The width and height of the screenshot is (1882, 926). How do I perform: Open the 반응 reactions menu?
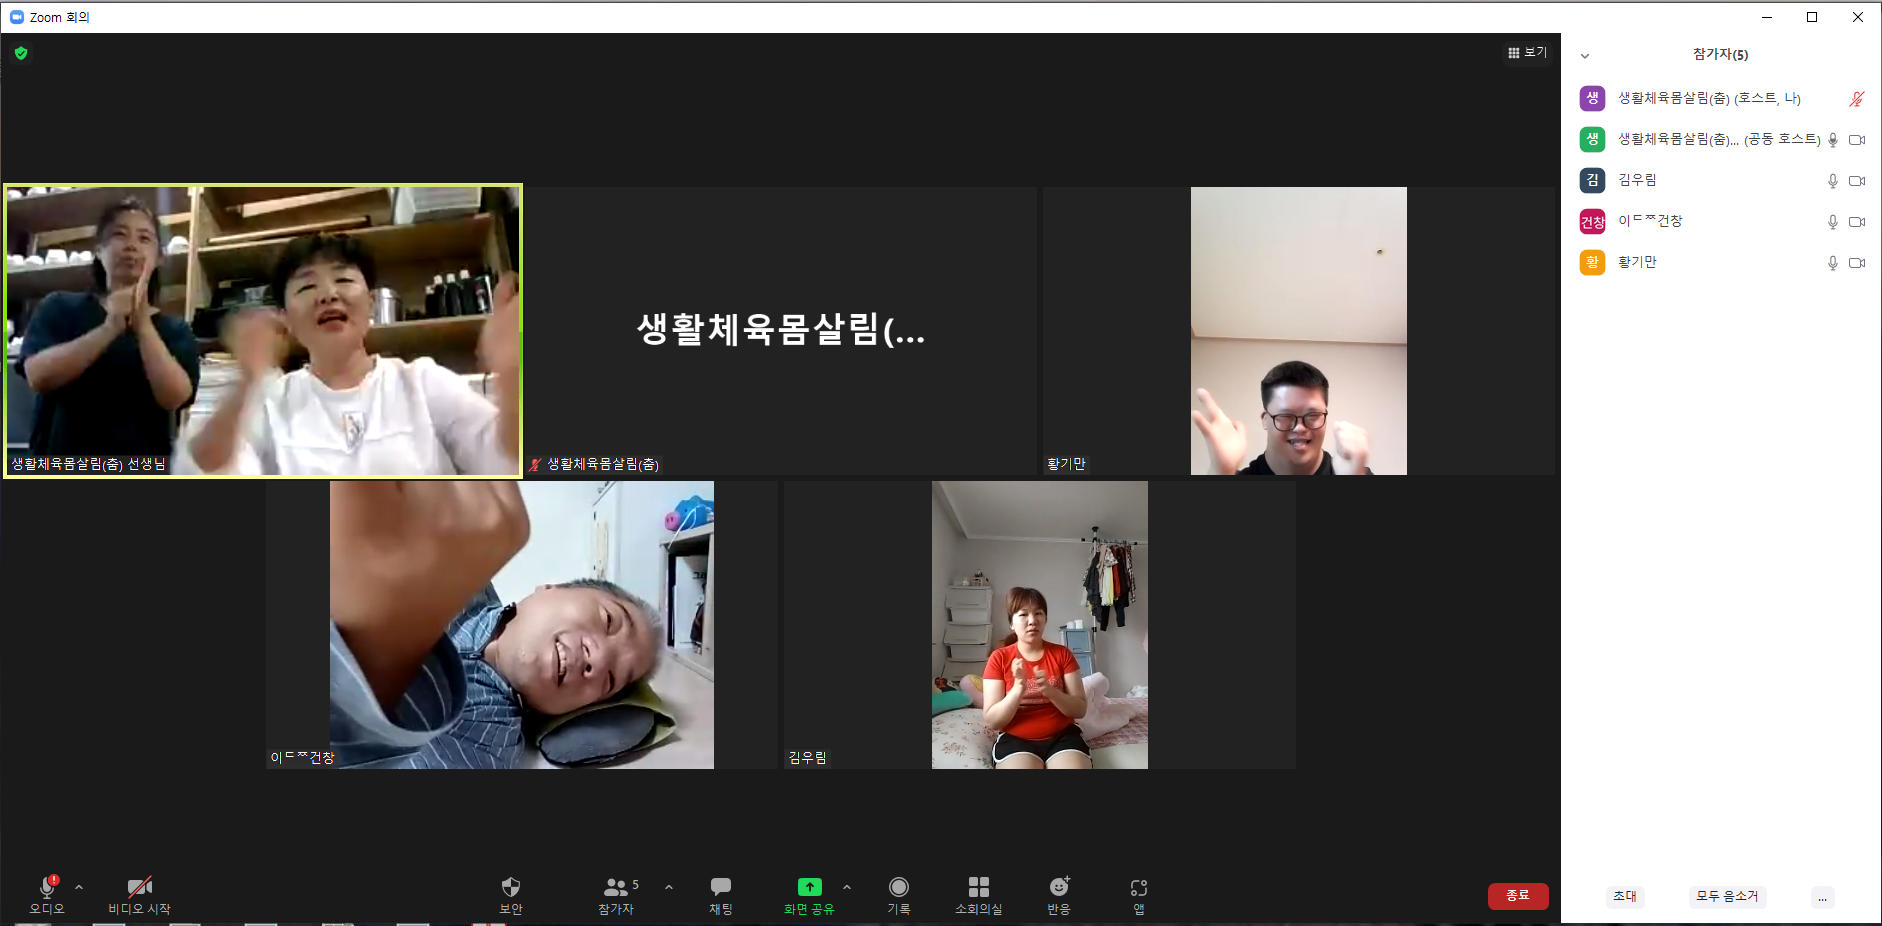pyautogui.click(x=1059, y=895)
